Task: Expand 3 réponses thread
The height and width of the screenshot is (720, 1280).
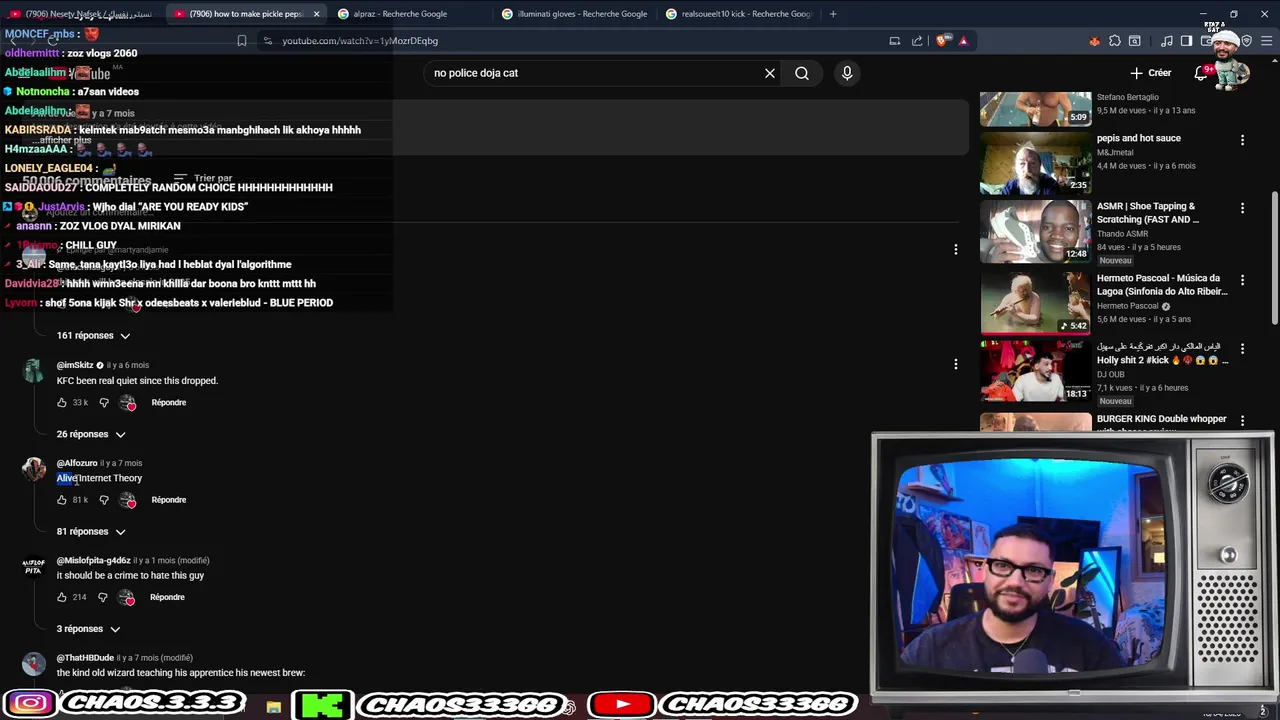Action: 88,629
